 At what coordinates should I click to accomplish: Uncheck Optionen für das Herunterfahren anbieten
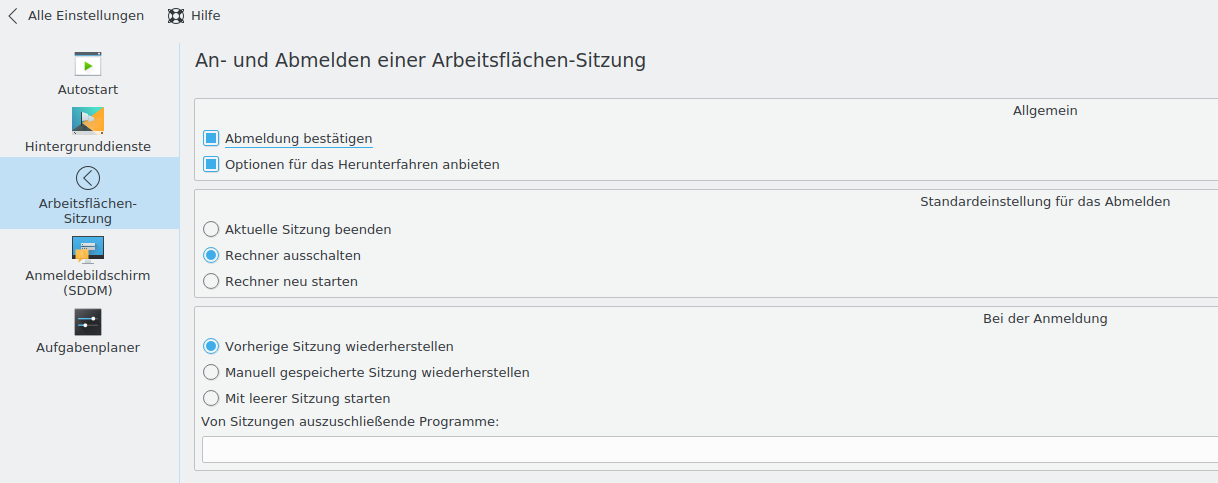(211, 164)
